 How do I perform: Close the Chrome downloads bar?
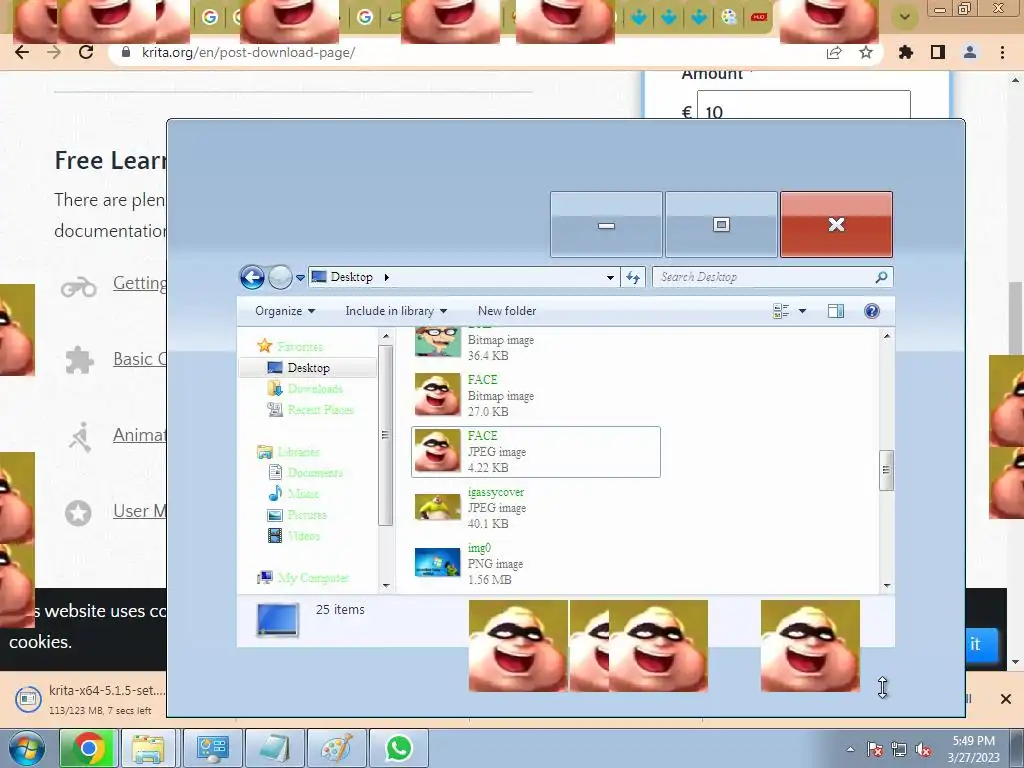tap(1006, 699)
